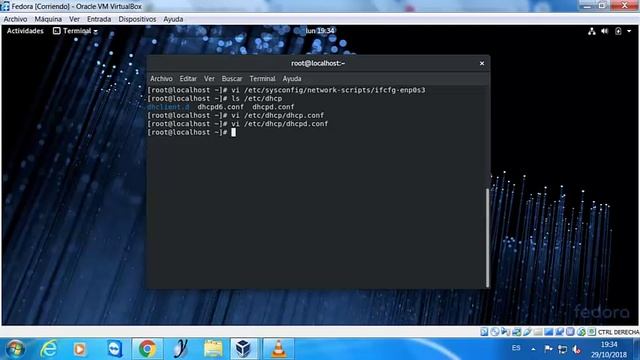This screenshot has width=640, height=360.
Task: Click the Fedora power icon in top bar
Action: point(618,31)
